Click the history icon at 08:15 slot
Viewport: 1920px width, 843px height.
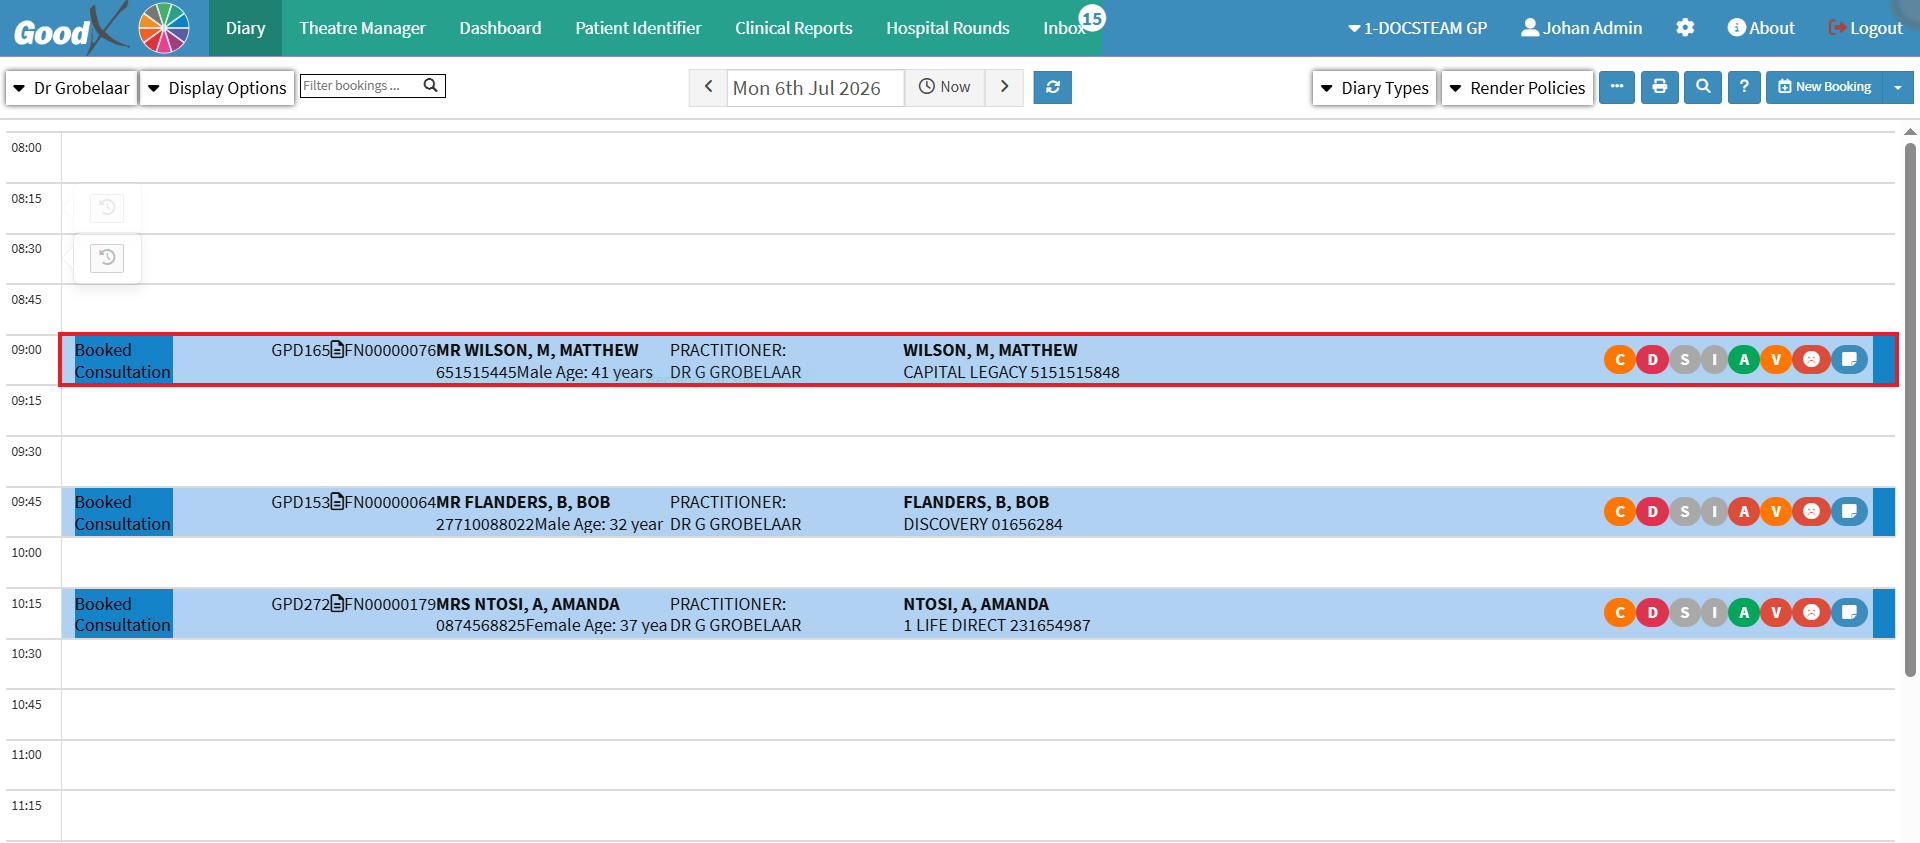pyautogui.click(x=107, y=208)
